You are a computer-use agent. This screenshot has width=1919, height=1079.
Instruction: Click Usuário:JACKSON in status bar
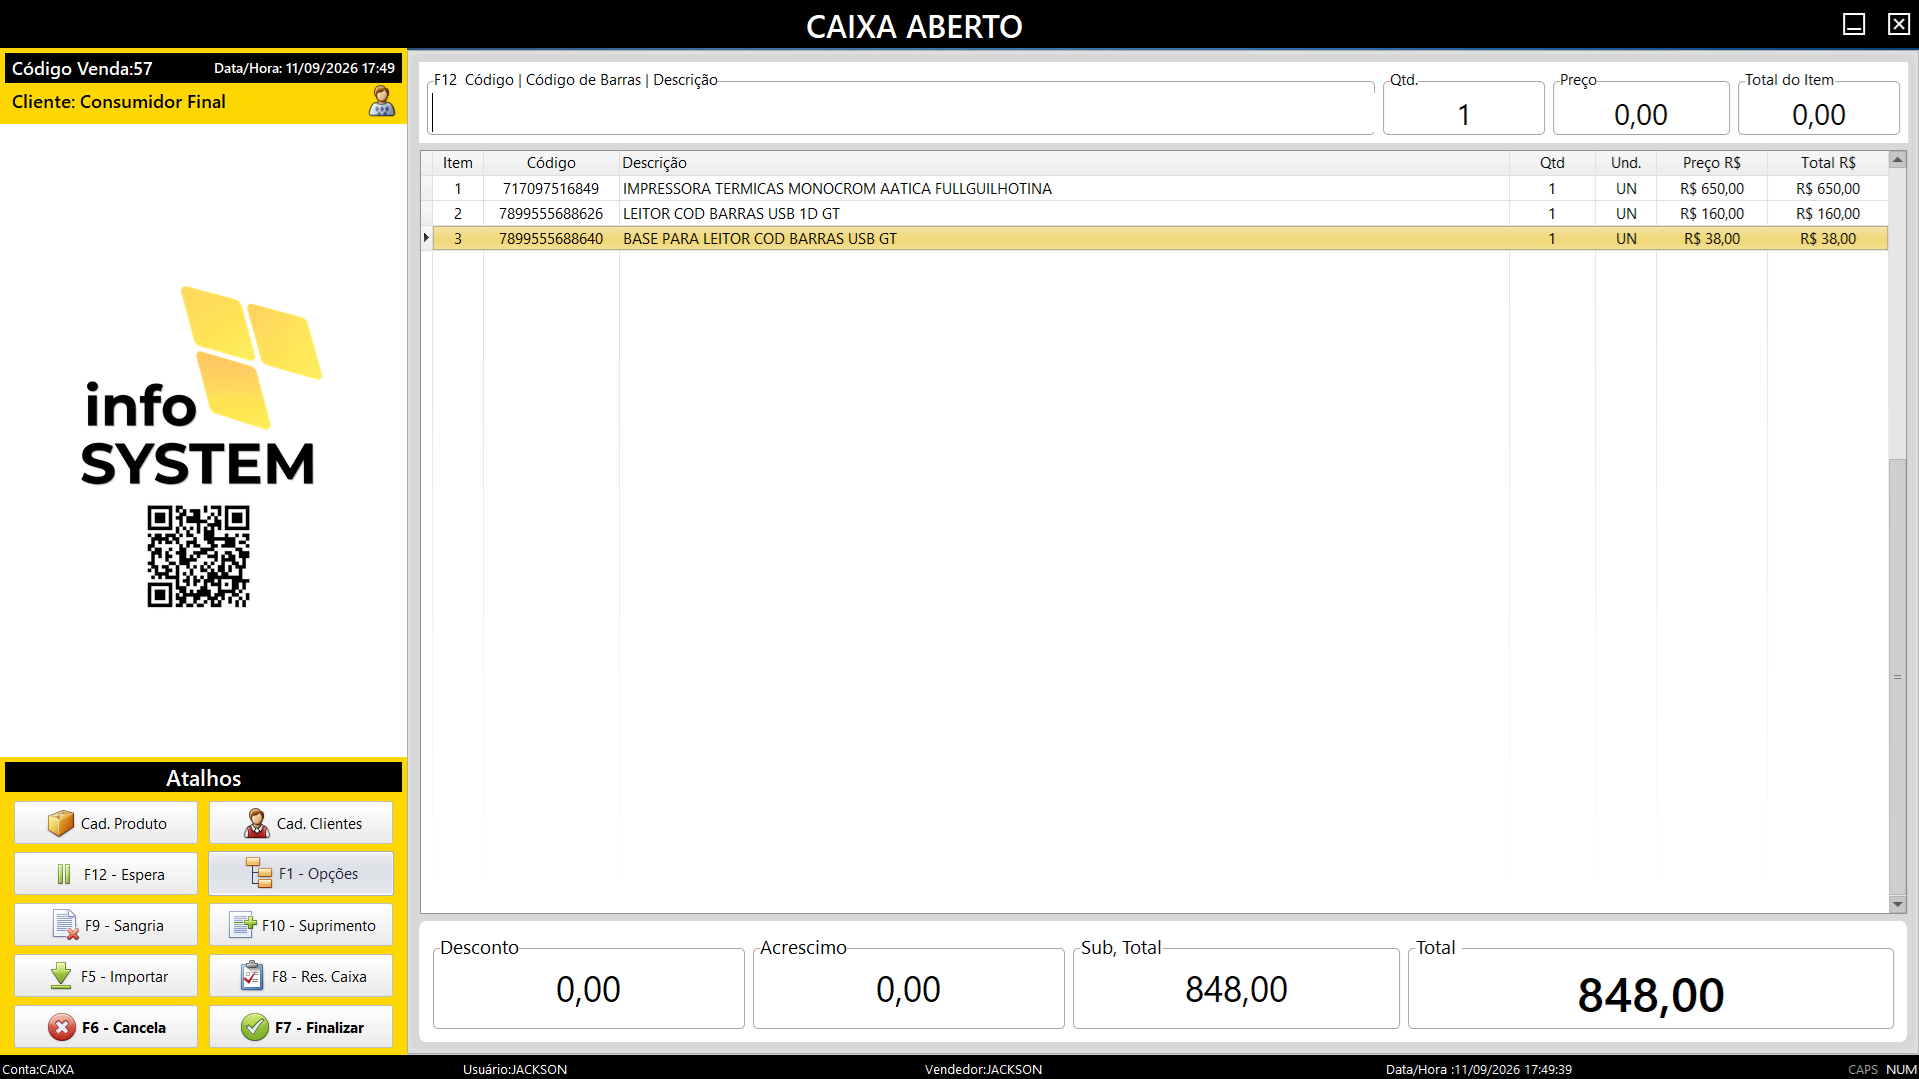click(515, 1069)
